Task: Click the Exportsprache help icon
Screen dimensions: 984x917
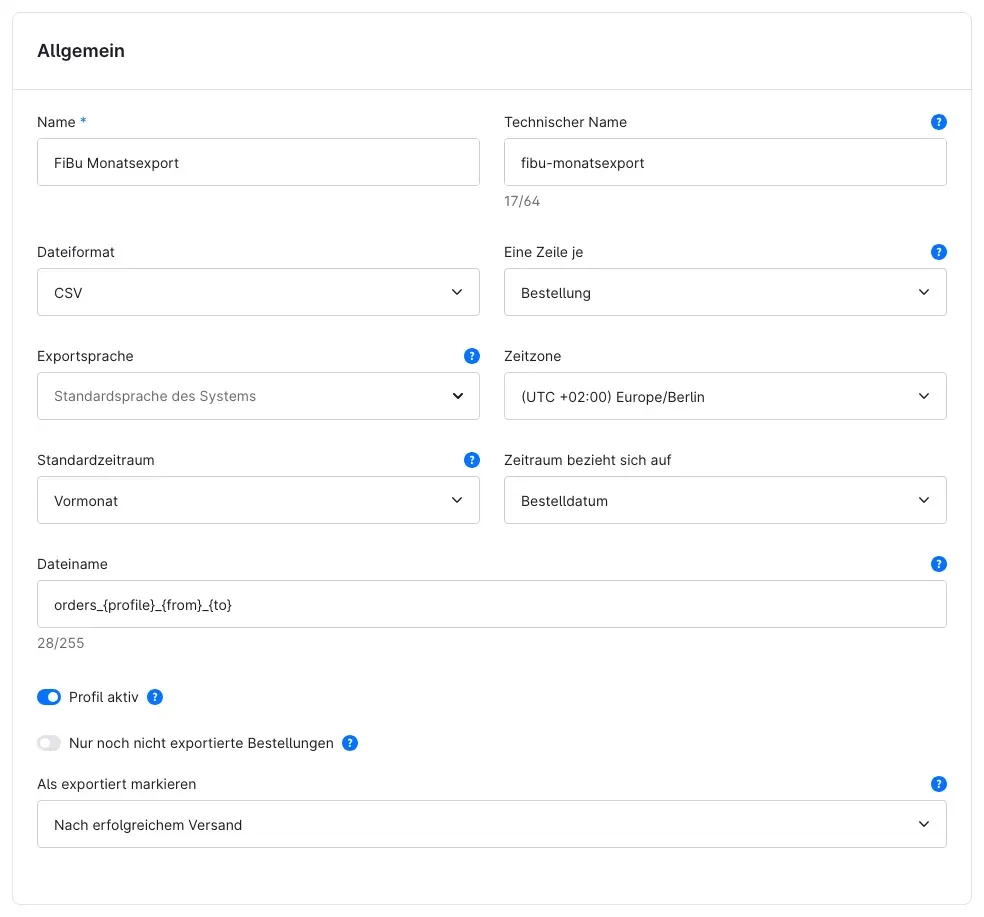Action: coord(471,356)
